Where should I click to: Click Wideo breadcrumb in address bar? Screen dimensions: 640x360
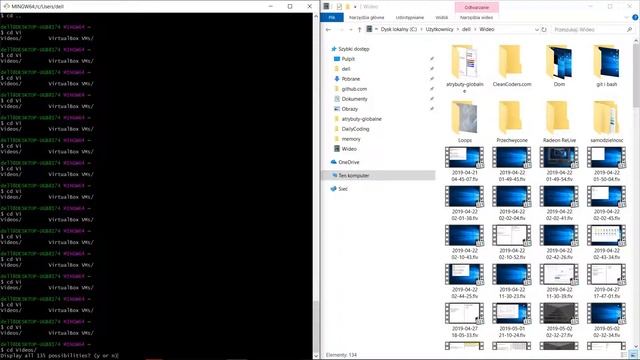pyautogui.click(x=487, y=29)
